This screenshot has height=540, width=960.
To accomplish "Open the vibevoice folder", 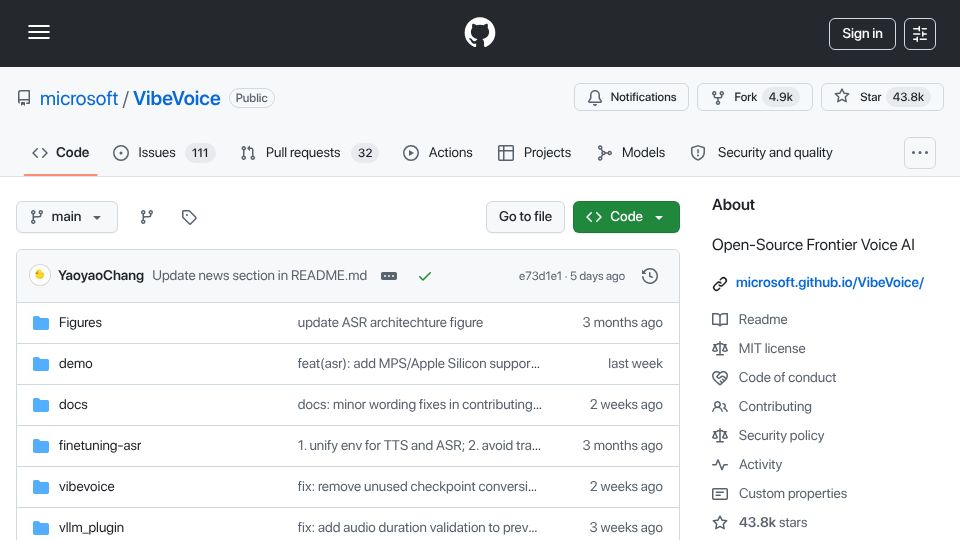I will (86, 487).
